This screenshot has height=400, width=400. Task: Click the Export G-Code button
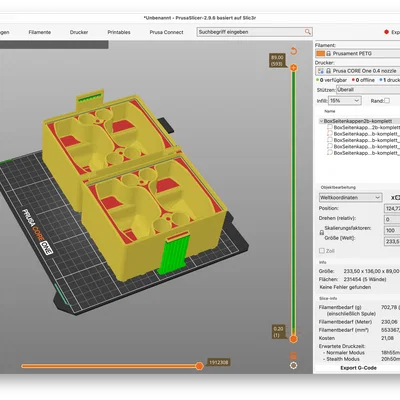(x=358, y=368)
